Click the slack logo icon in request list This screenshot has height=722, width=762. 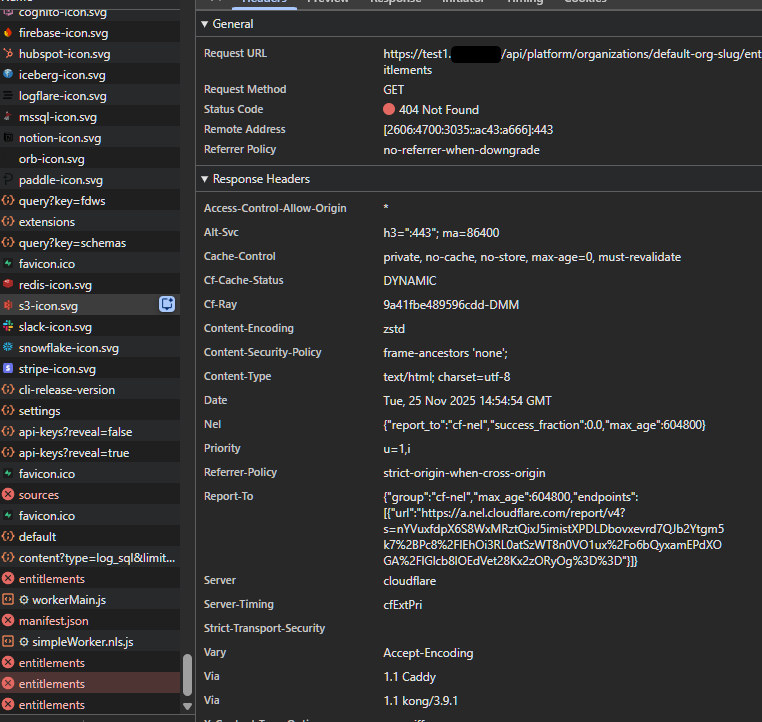[x=8, y=327]
